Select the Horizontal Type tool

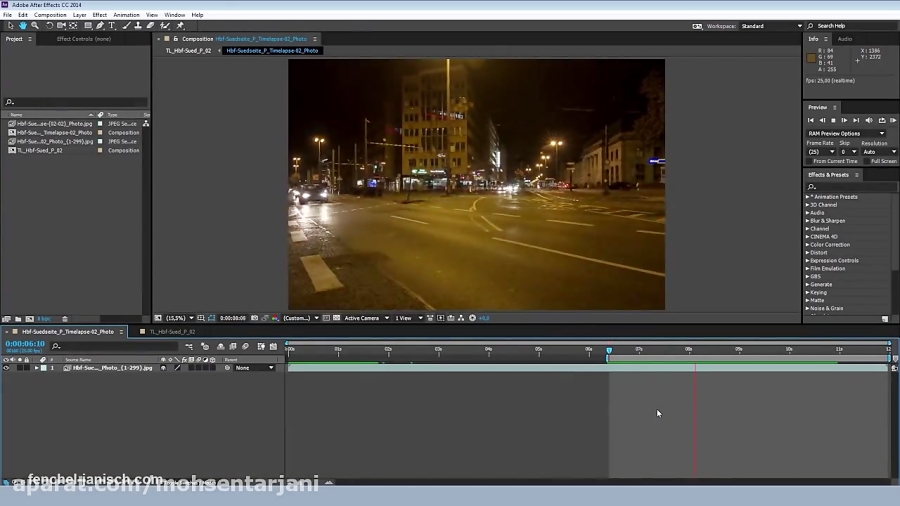tap(112, 26)
